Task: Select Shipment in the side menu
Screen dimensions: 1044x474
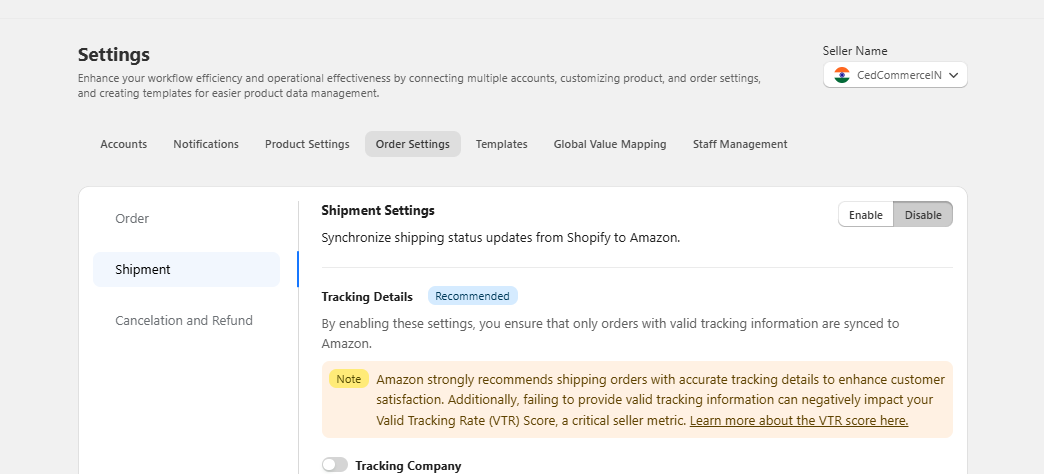Action: tap(186, 270)
